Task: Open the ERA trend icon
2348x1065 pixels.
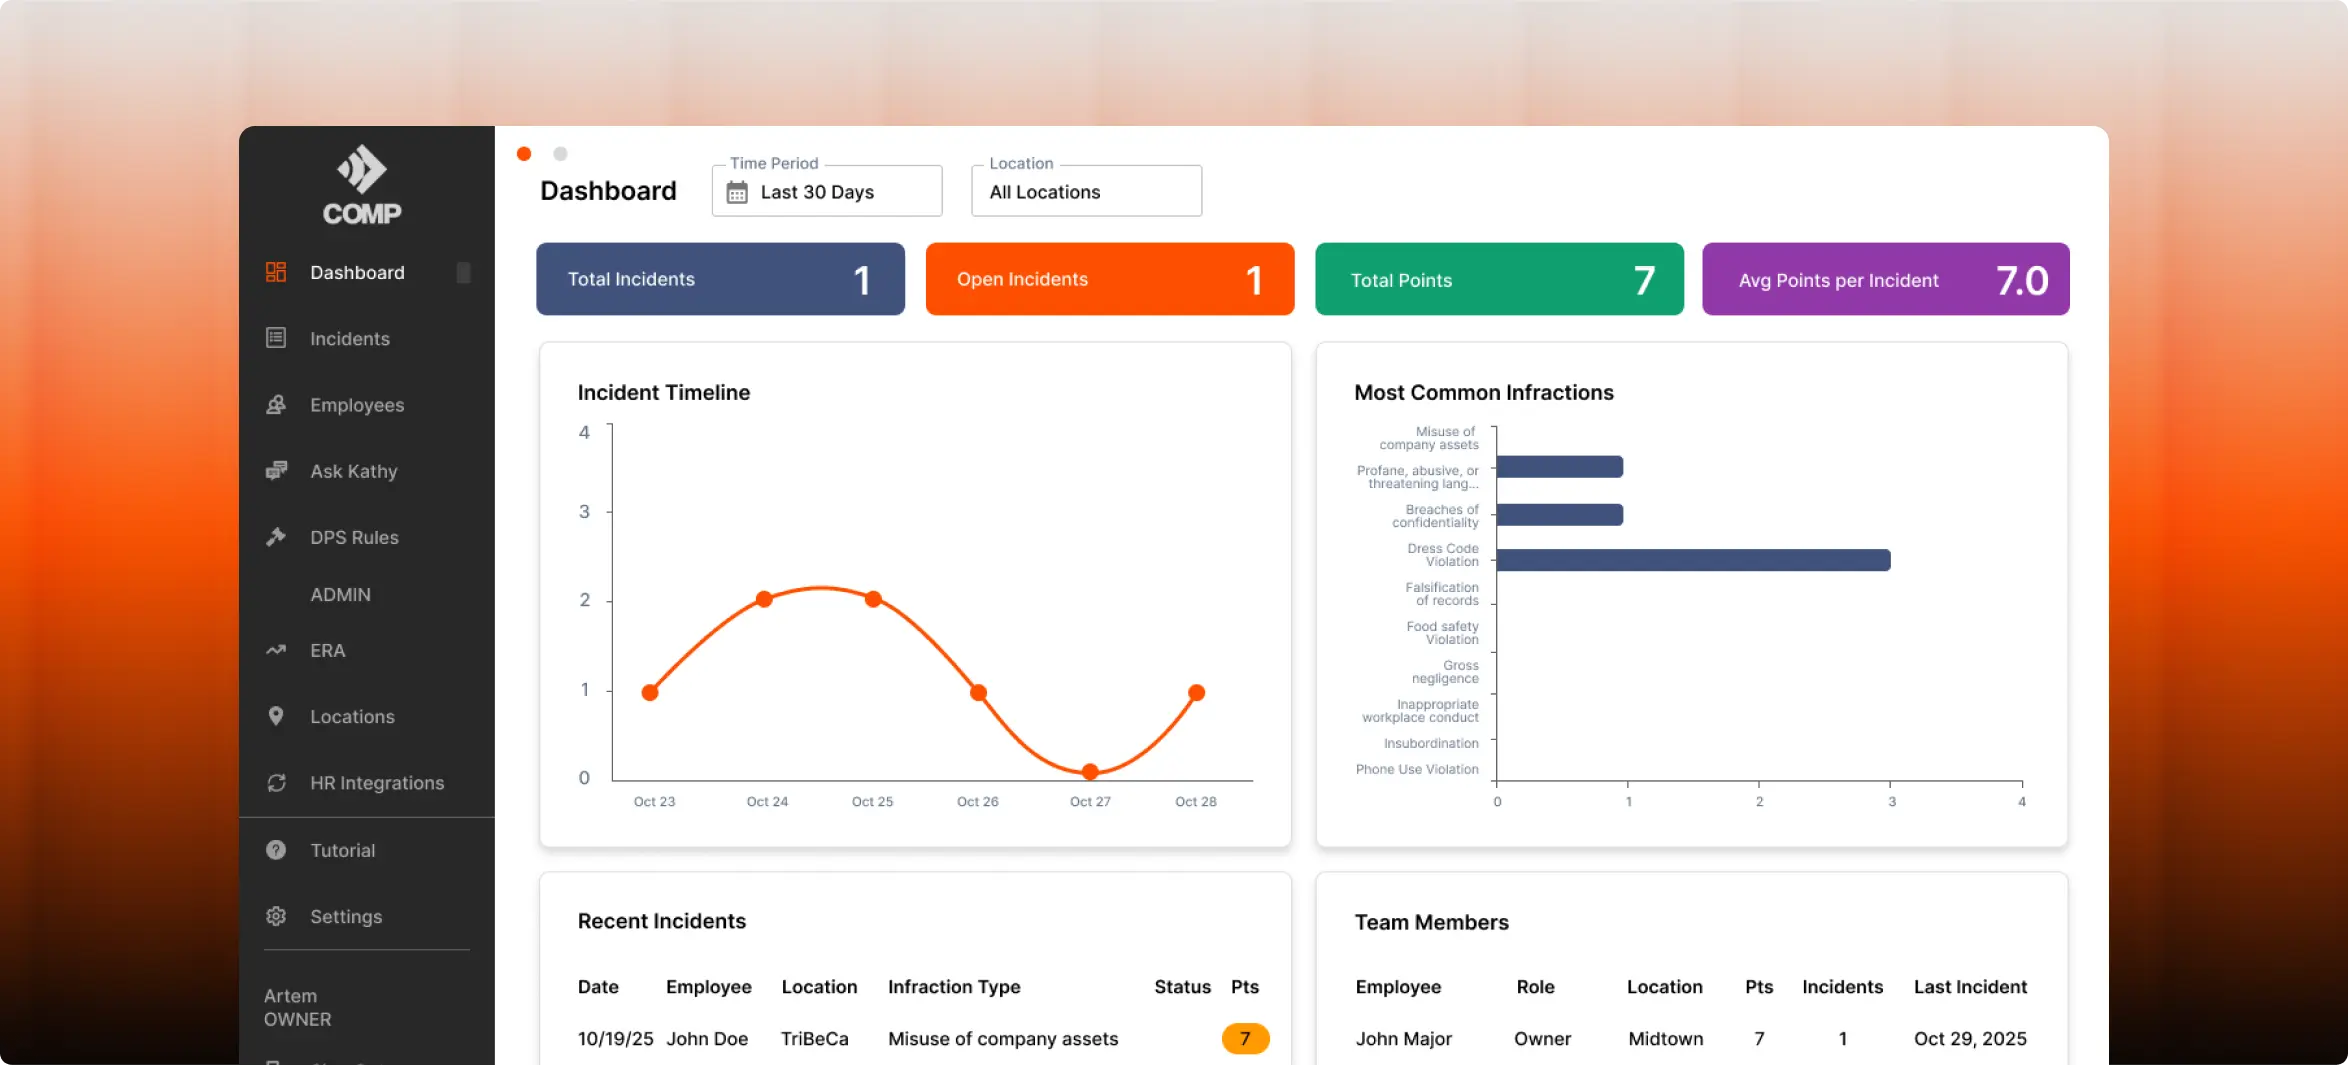Action: pyautogui.click(x=276, y=649)
